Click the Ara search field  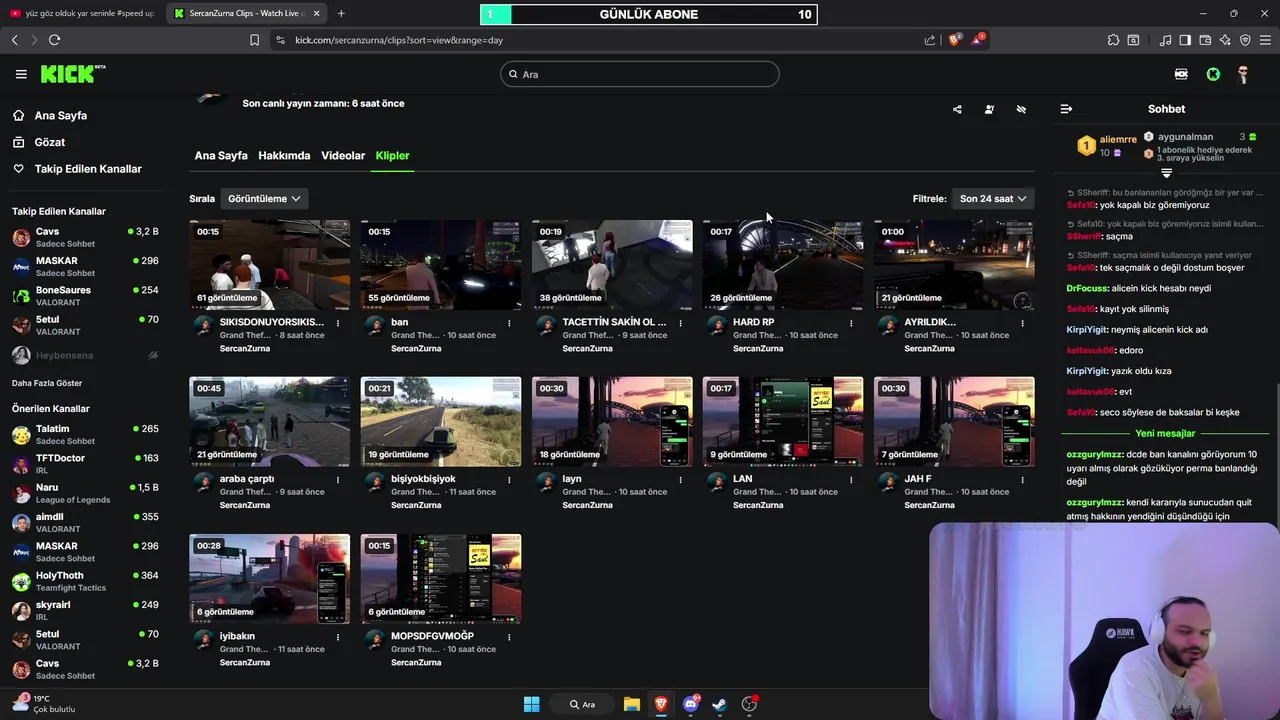[x=640, y=74]
